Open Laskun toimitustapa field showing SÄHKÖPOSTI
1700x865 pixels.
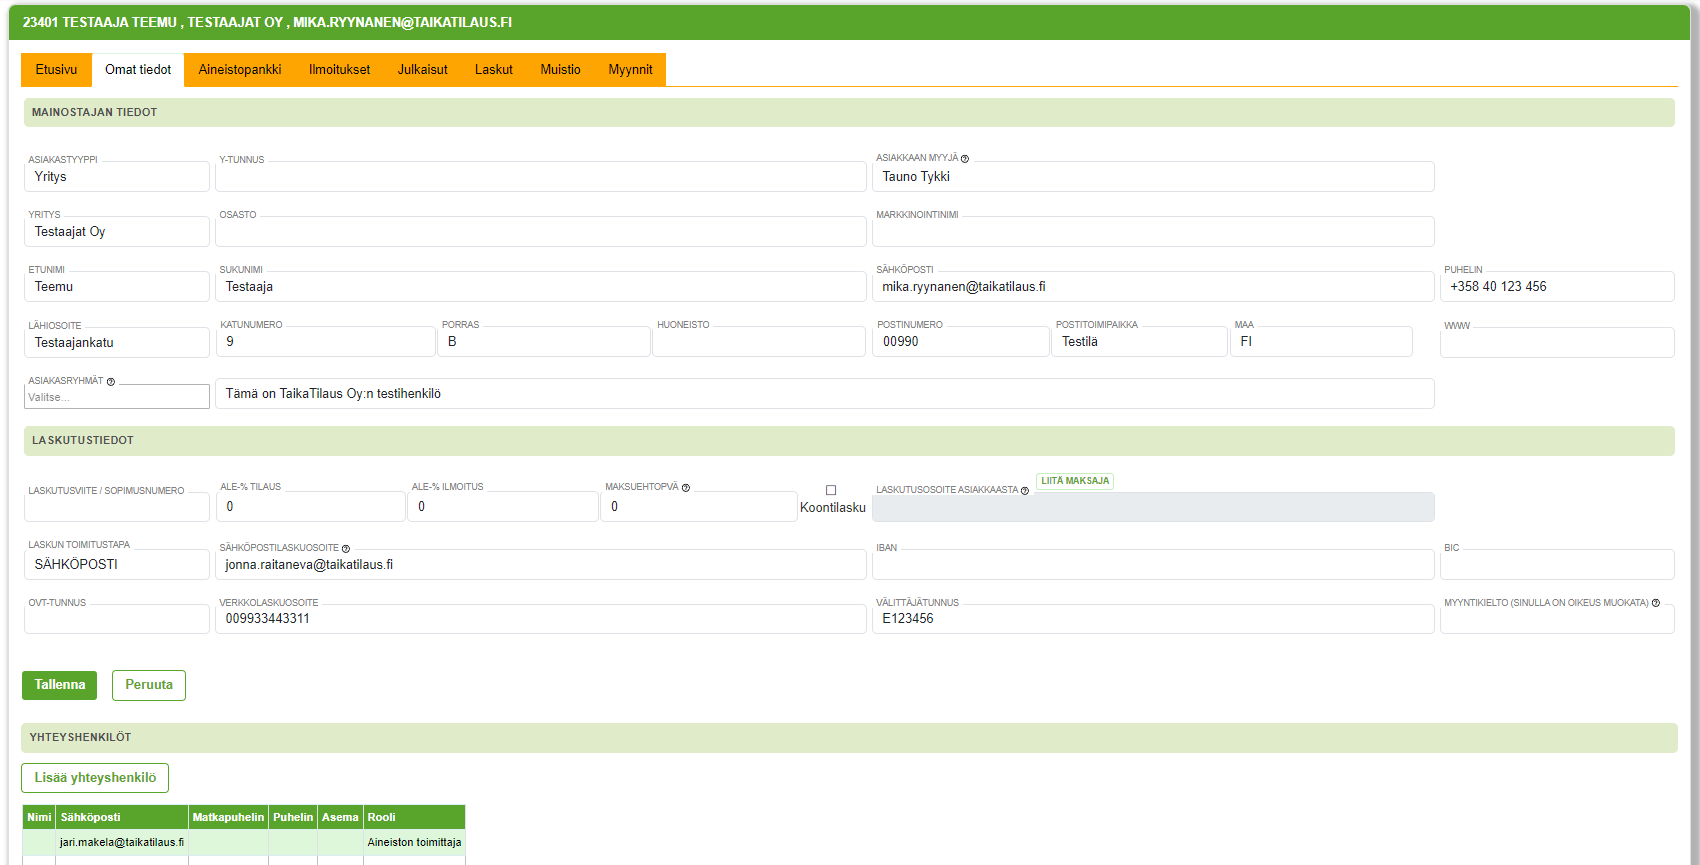(117, 565)
